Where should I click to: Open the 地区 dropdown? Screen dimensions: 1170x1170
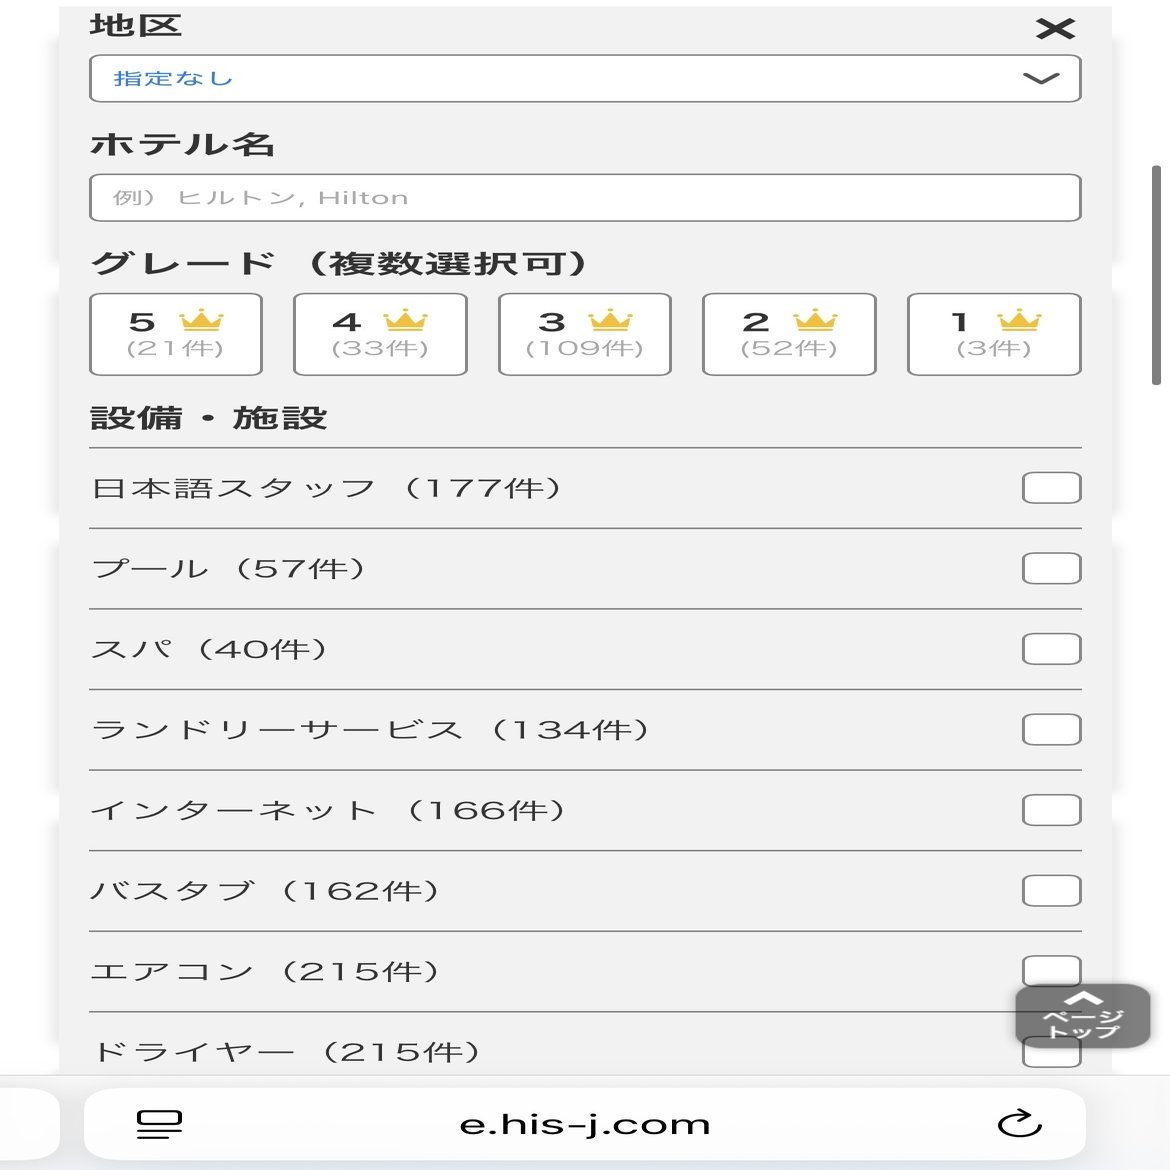coord(585,79)
